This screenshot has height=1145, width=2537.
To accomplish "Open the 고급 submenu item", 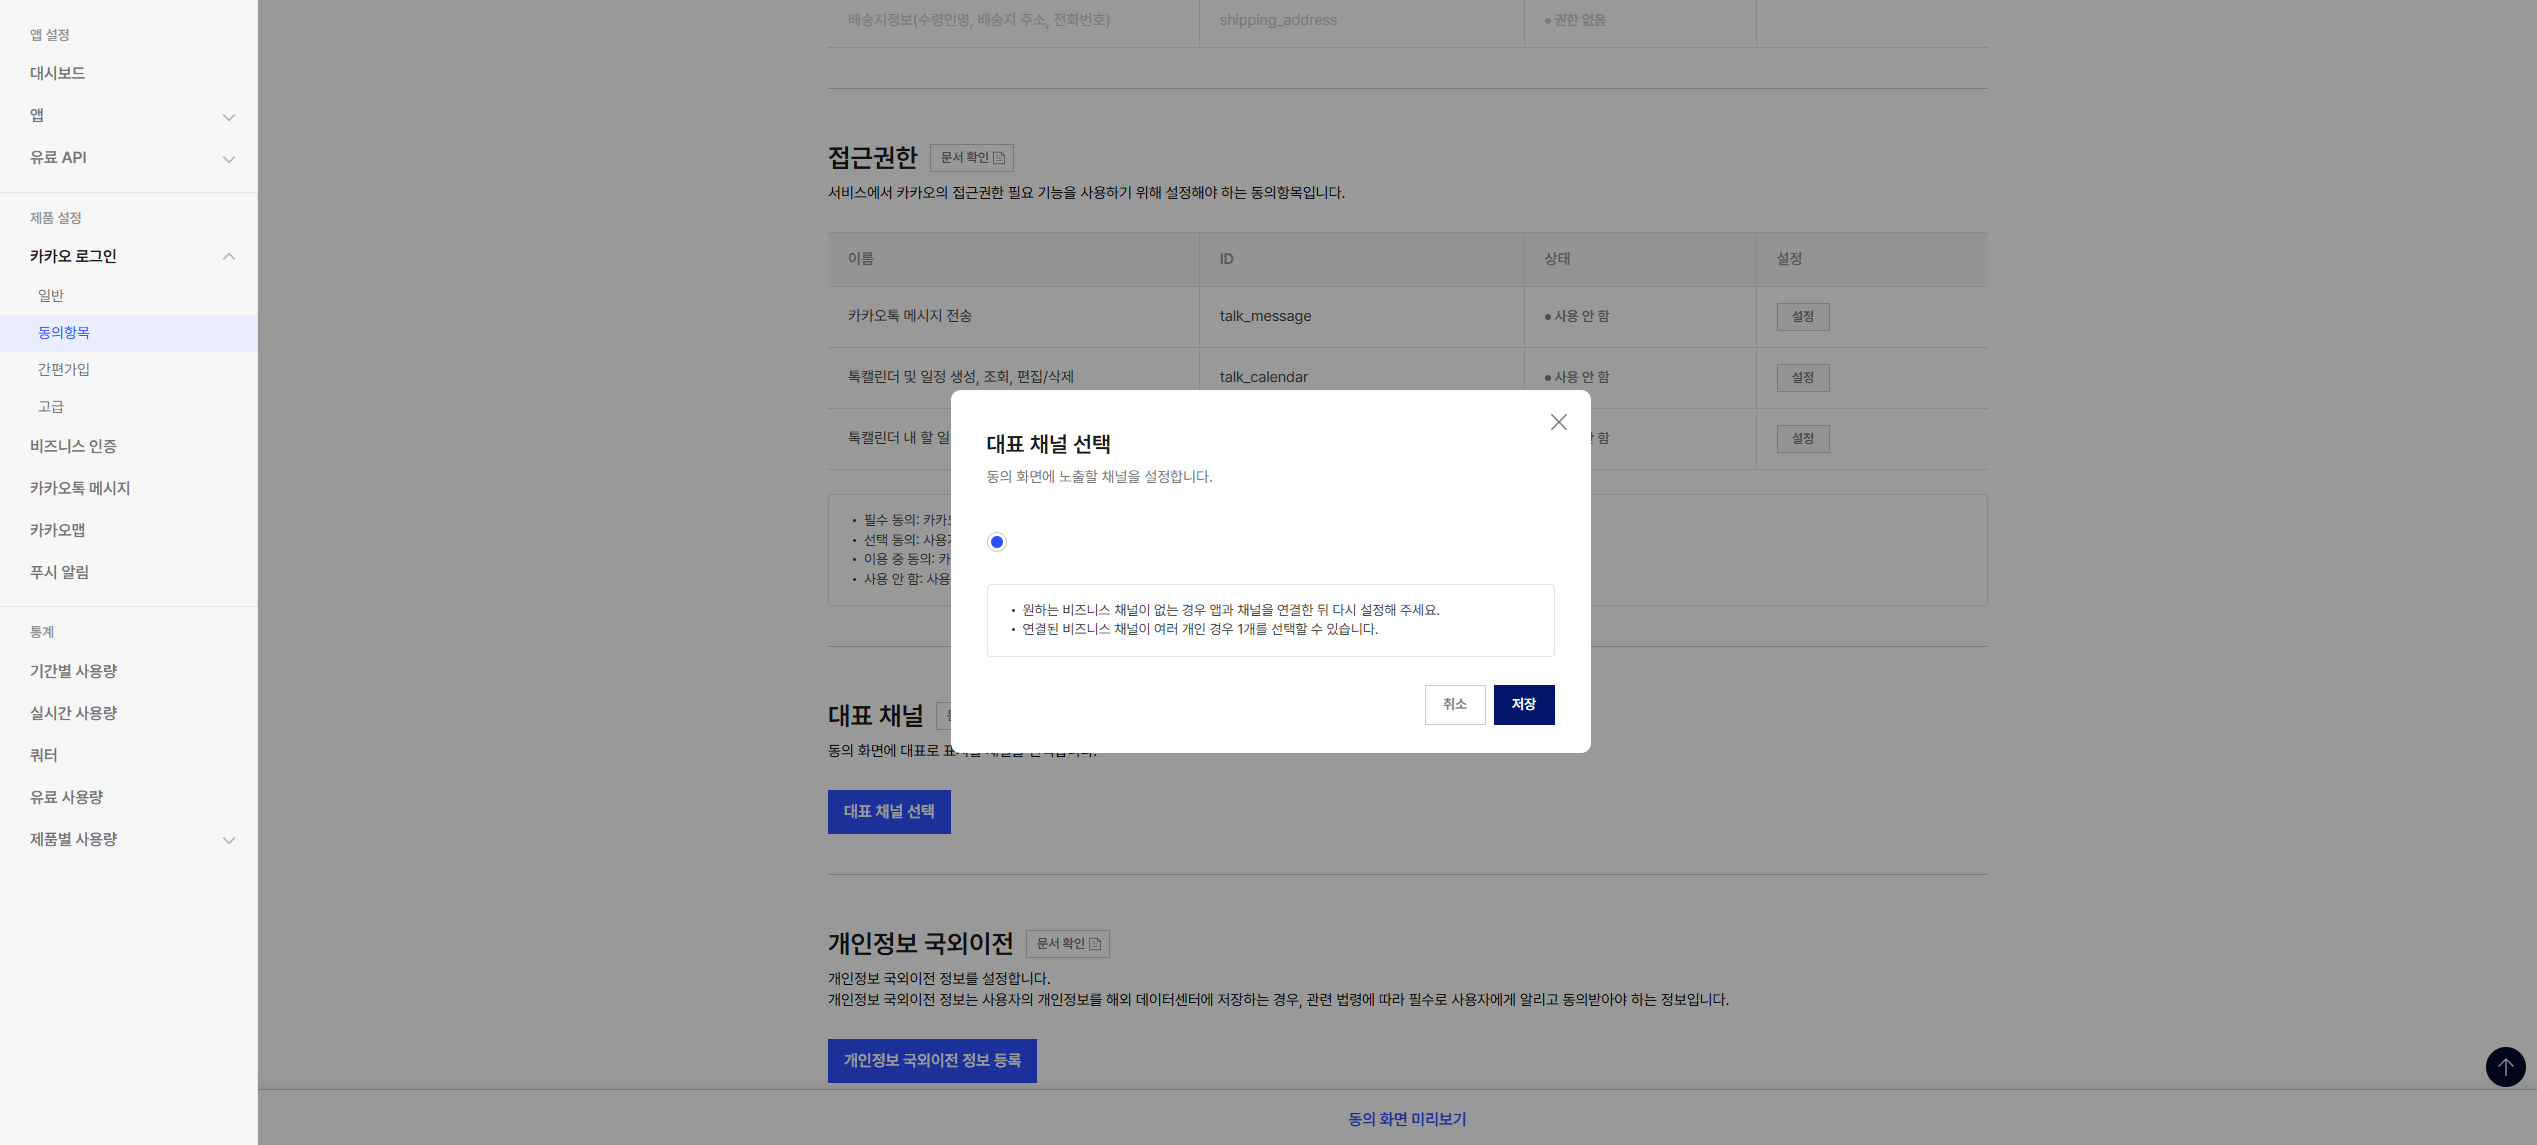I will pos(51,406).
